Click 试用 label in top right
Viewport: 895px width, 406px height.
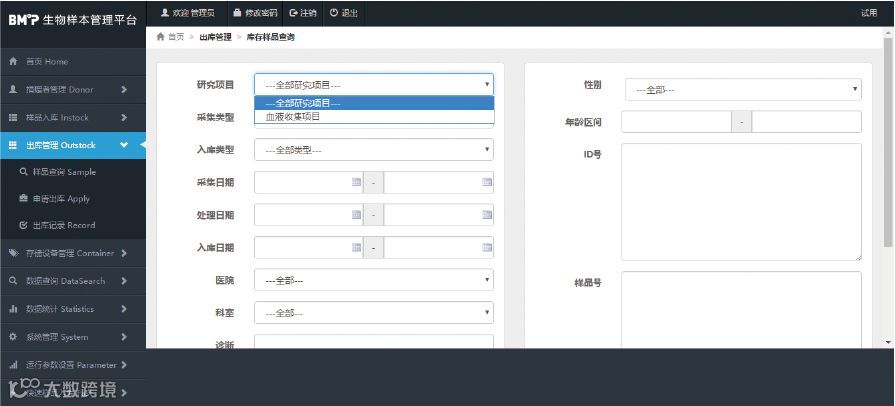(869, 13)
